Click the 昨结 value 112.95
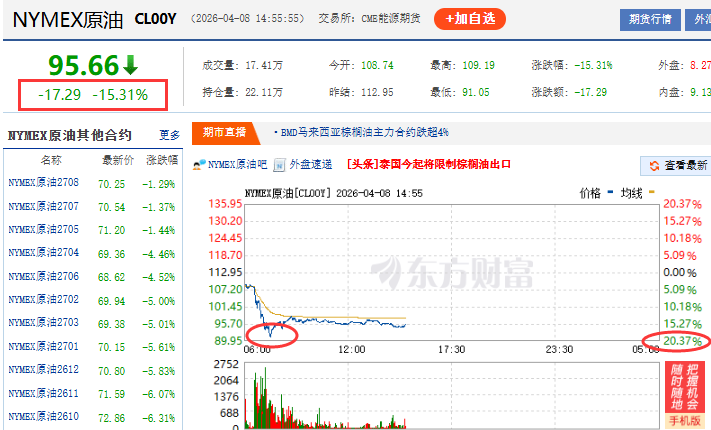The image size is (711, 430). 377,93
